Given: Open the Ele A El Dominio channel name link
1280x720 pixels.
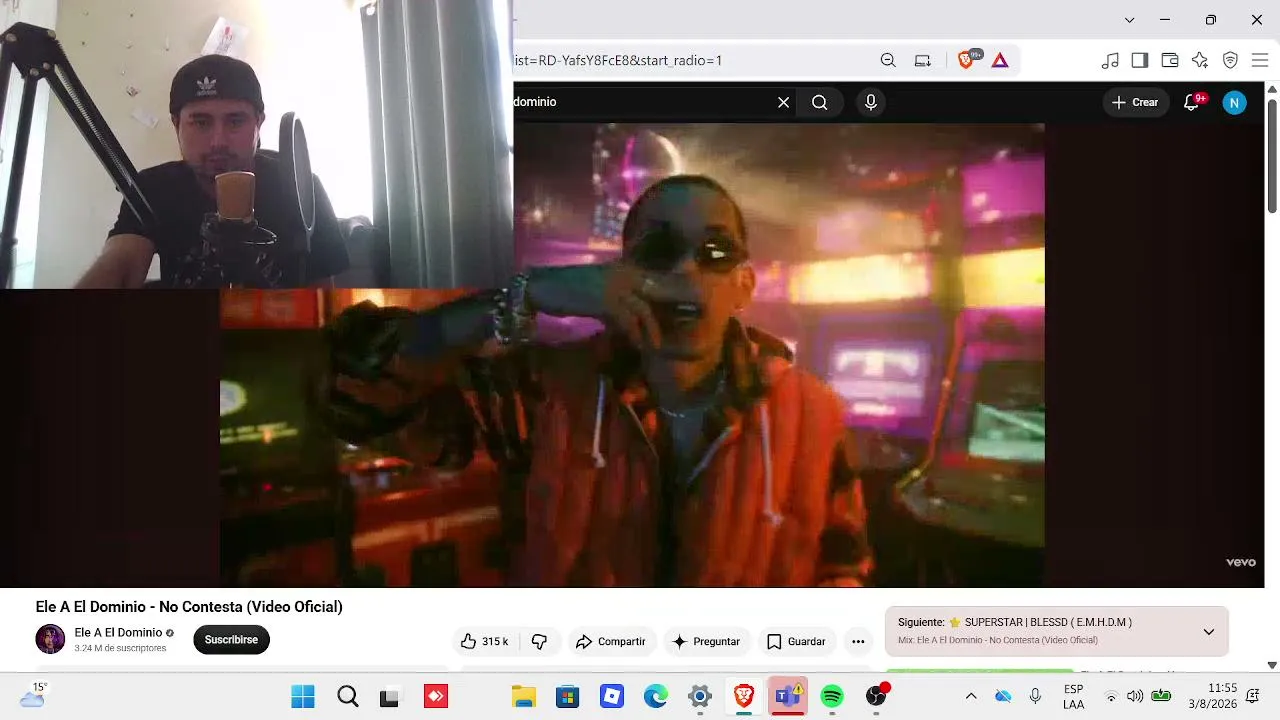Looking at the screenshot, I should pos(118,632).
